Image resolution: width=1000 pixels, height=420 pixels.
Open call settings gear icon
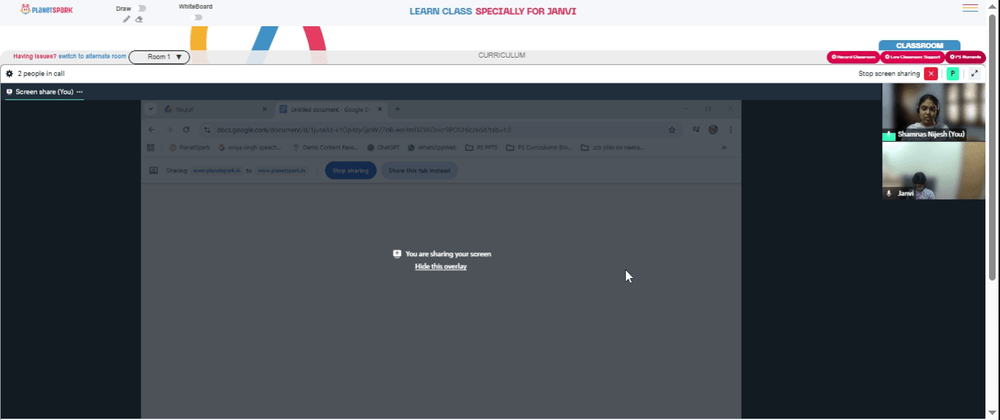click(10, 73)
